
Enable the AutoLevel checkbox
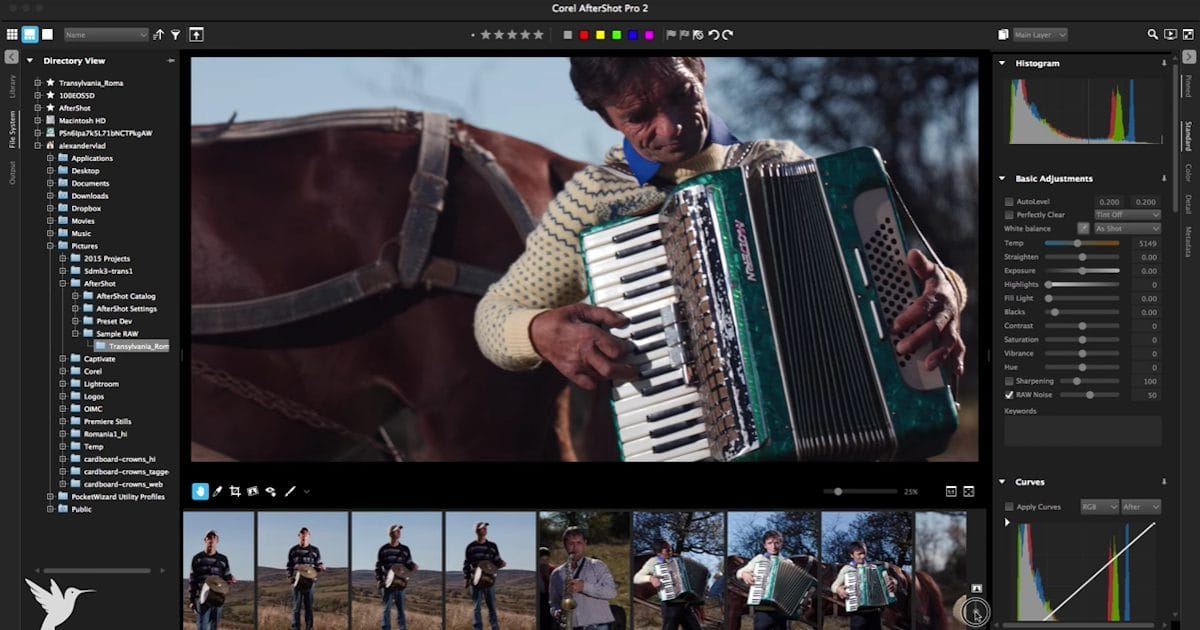(1008, 201)
